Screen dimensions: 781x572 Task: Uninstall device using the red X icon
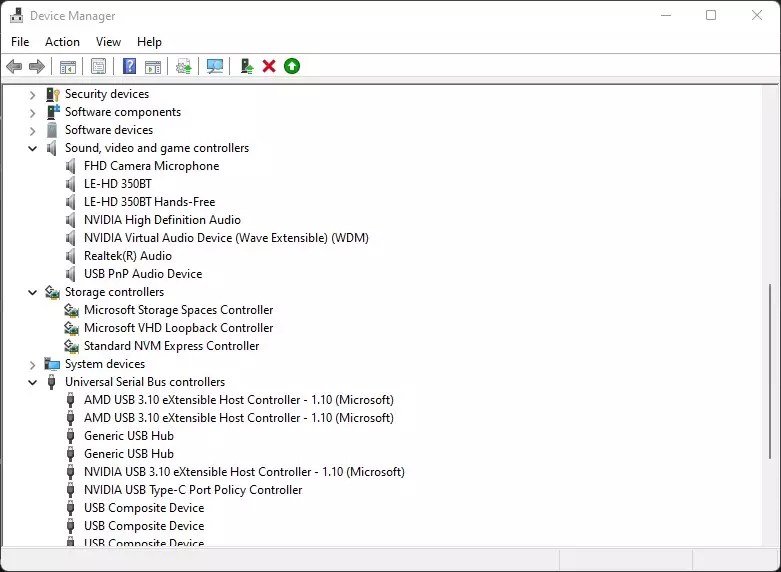[269, 66]
